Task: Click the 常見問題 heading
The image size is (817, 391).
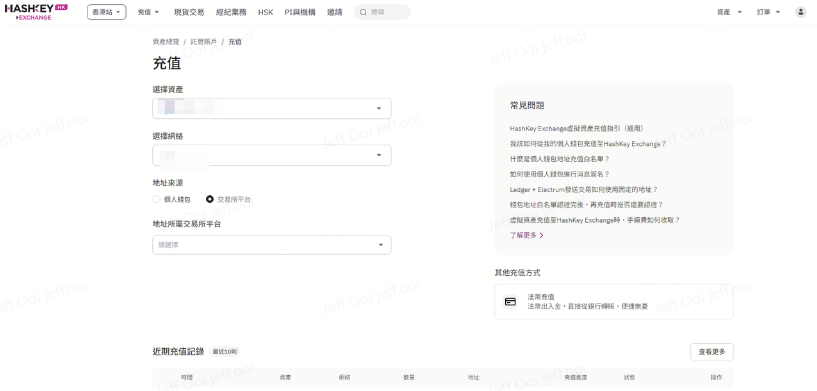Action: coord(527,105)
